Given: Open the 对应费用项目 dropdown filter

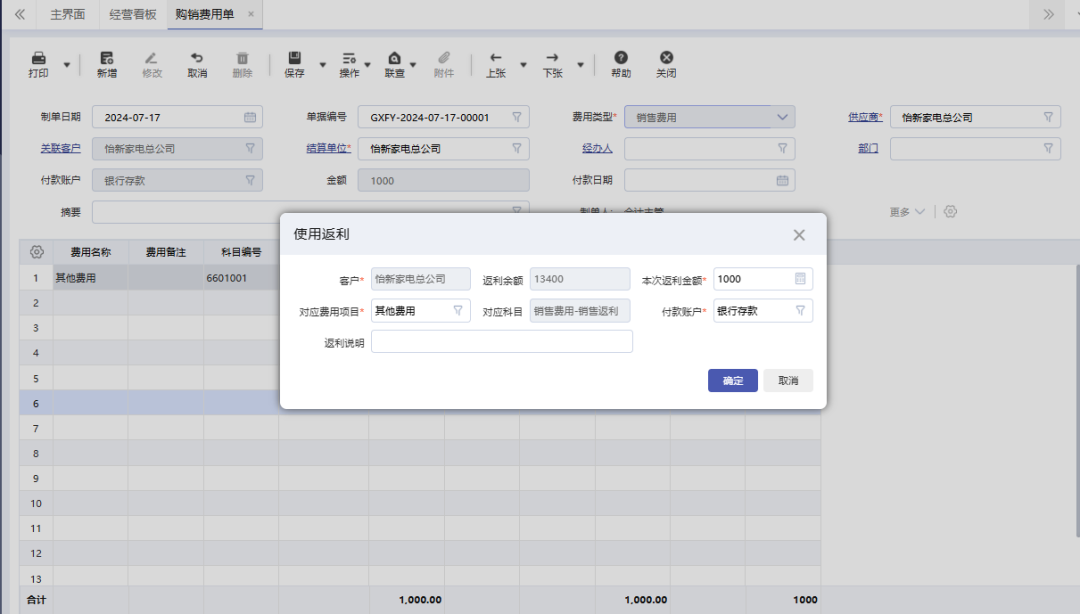Looking at the screenshot, I should 458,311.
